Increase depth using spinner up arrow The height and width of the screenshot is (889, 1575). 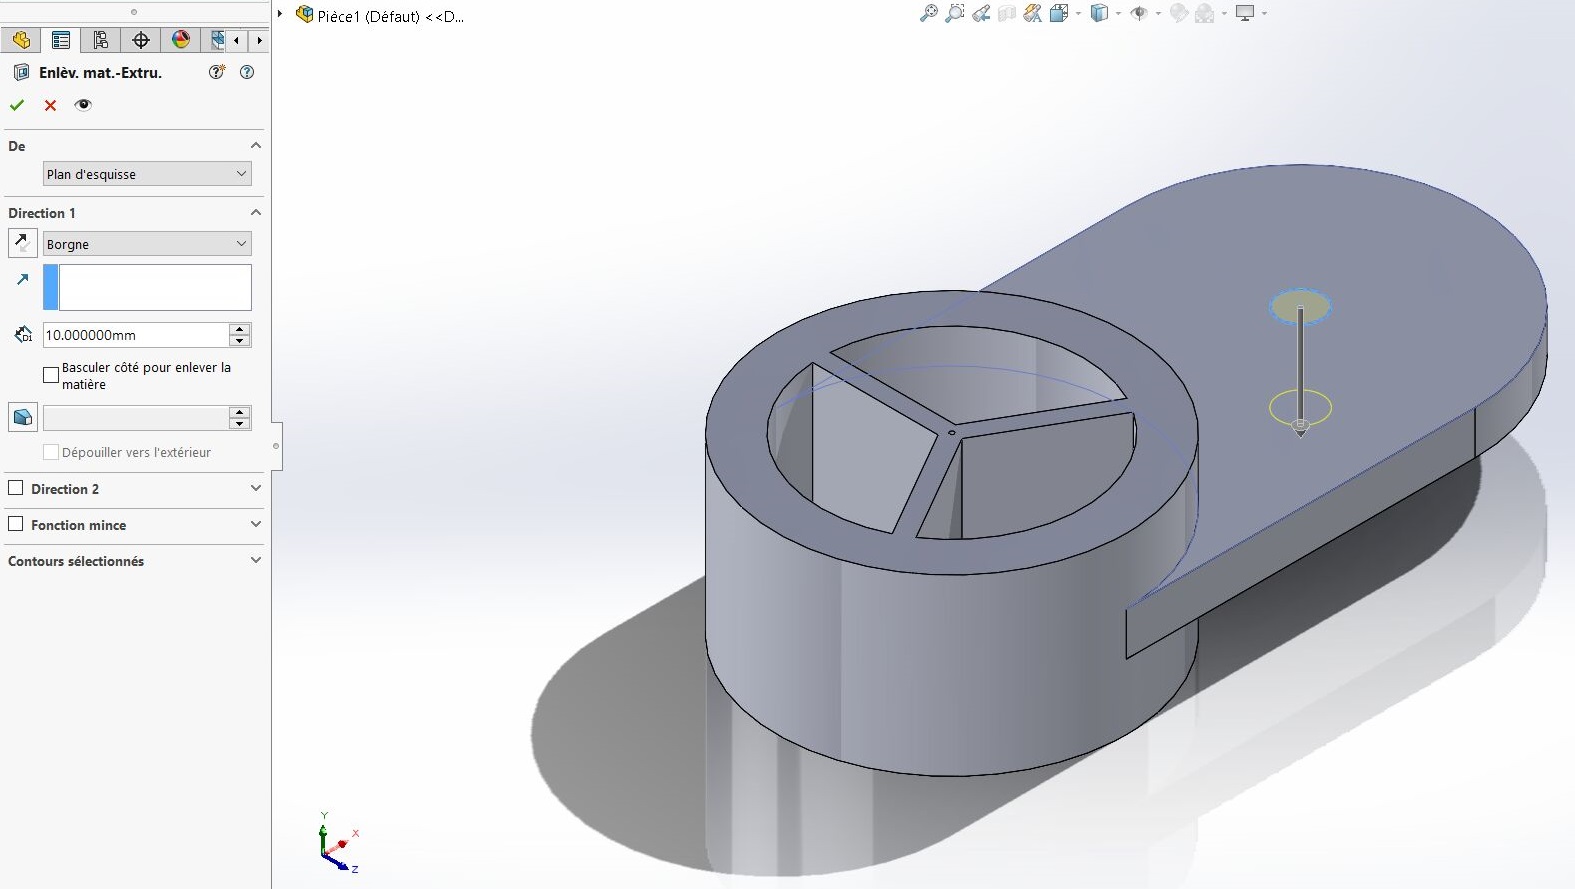click(x=240, y=329)
